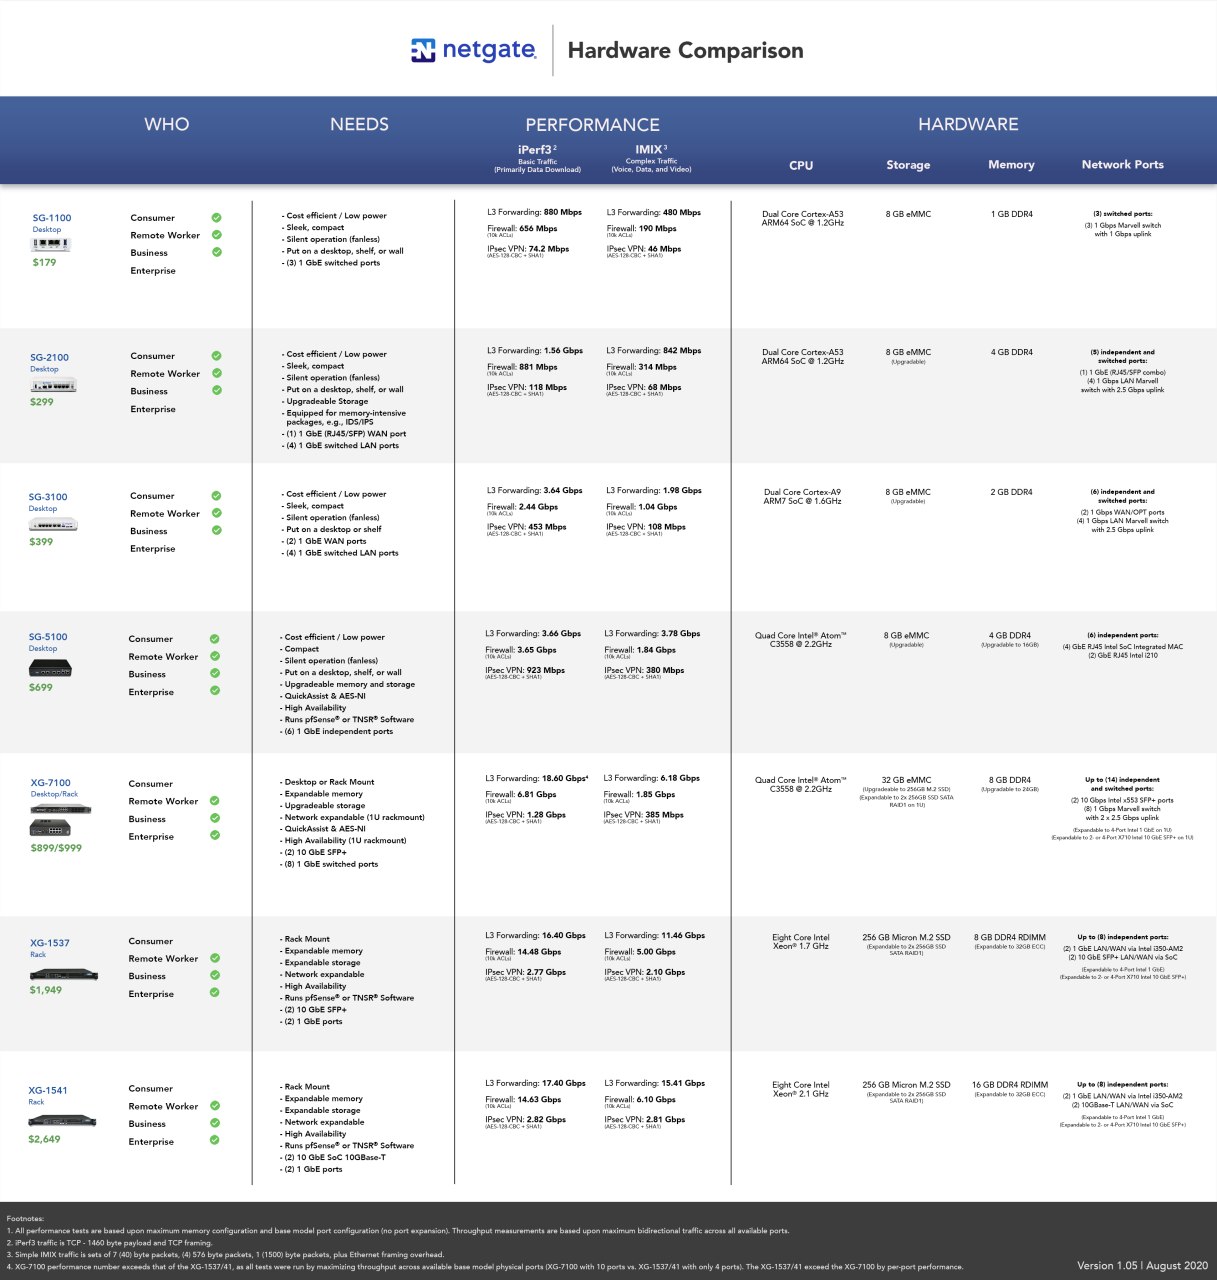This screenshot has width=1217, height=1280.
Task: Select the SG-3100 model name
Action: (x=48, y=497)
